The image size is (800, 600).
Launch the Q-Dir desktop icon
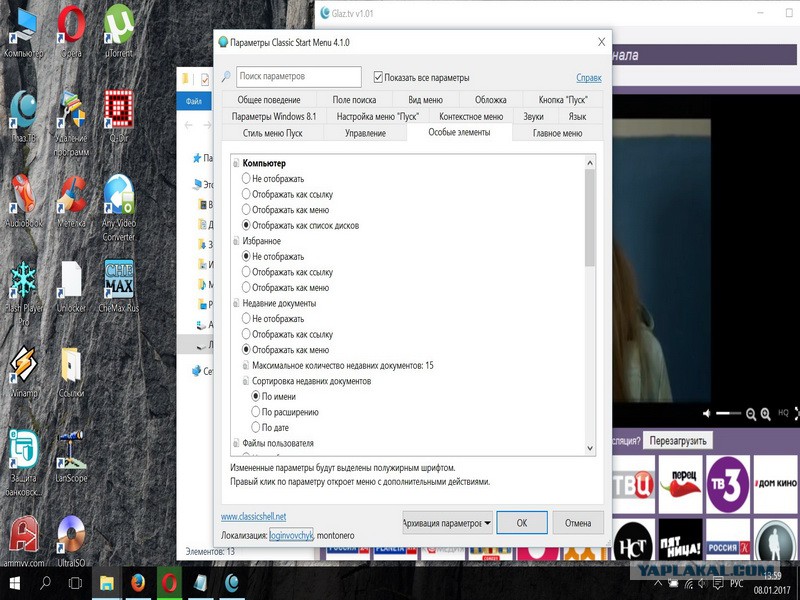click(119, 116)
